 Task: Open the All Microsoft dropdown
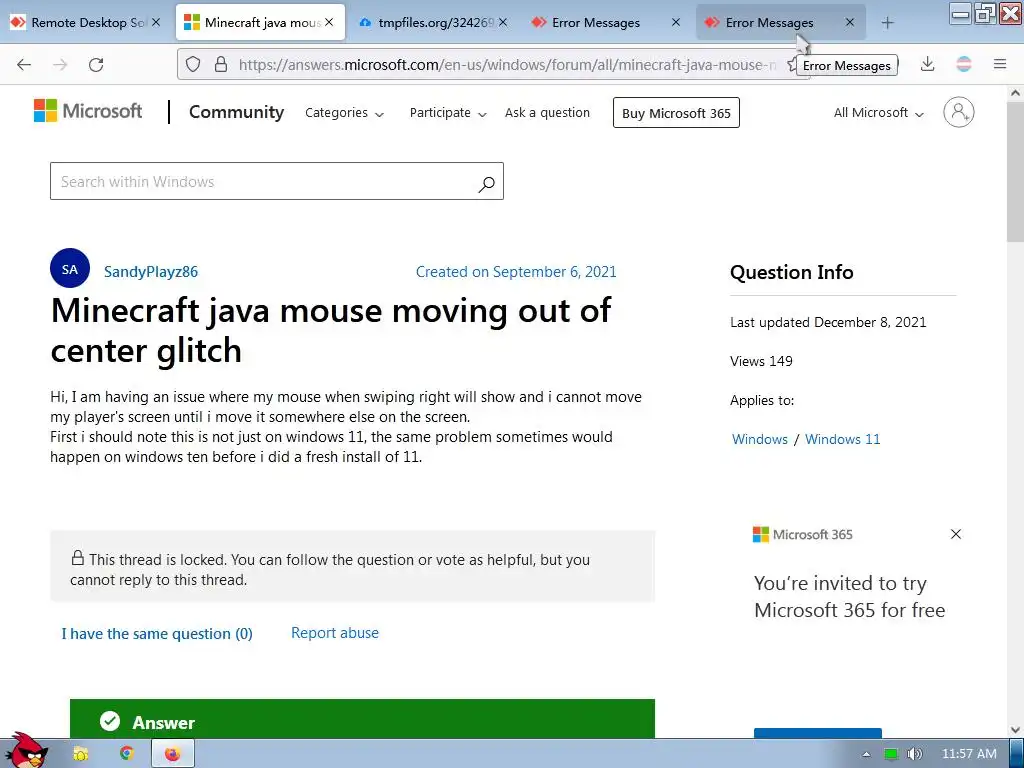878,113
